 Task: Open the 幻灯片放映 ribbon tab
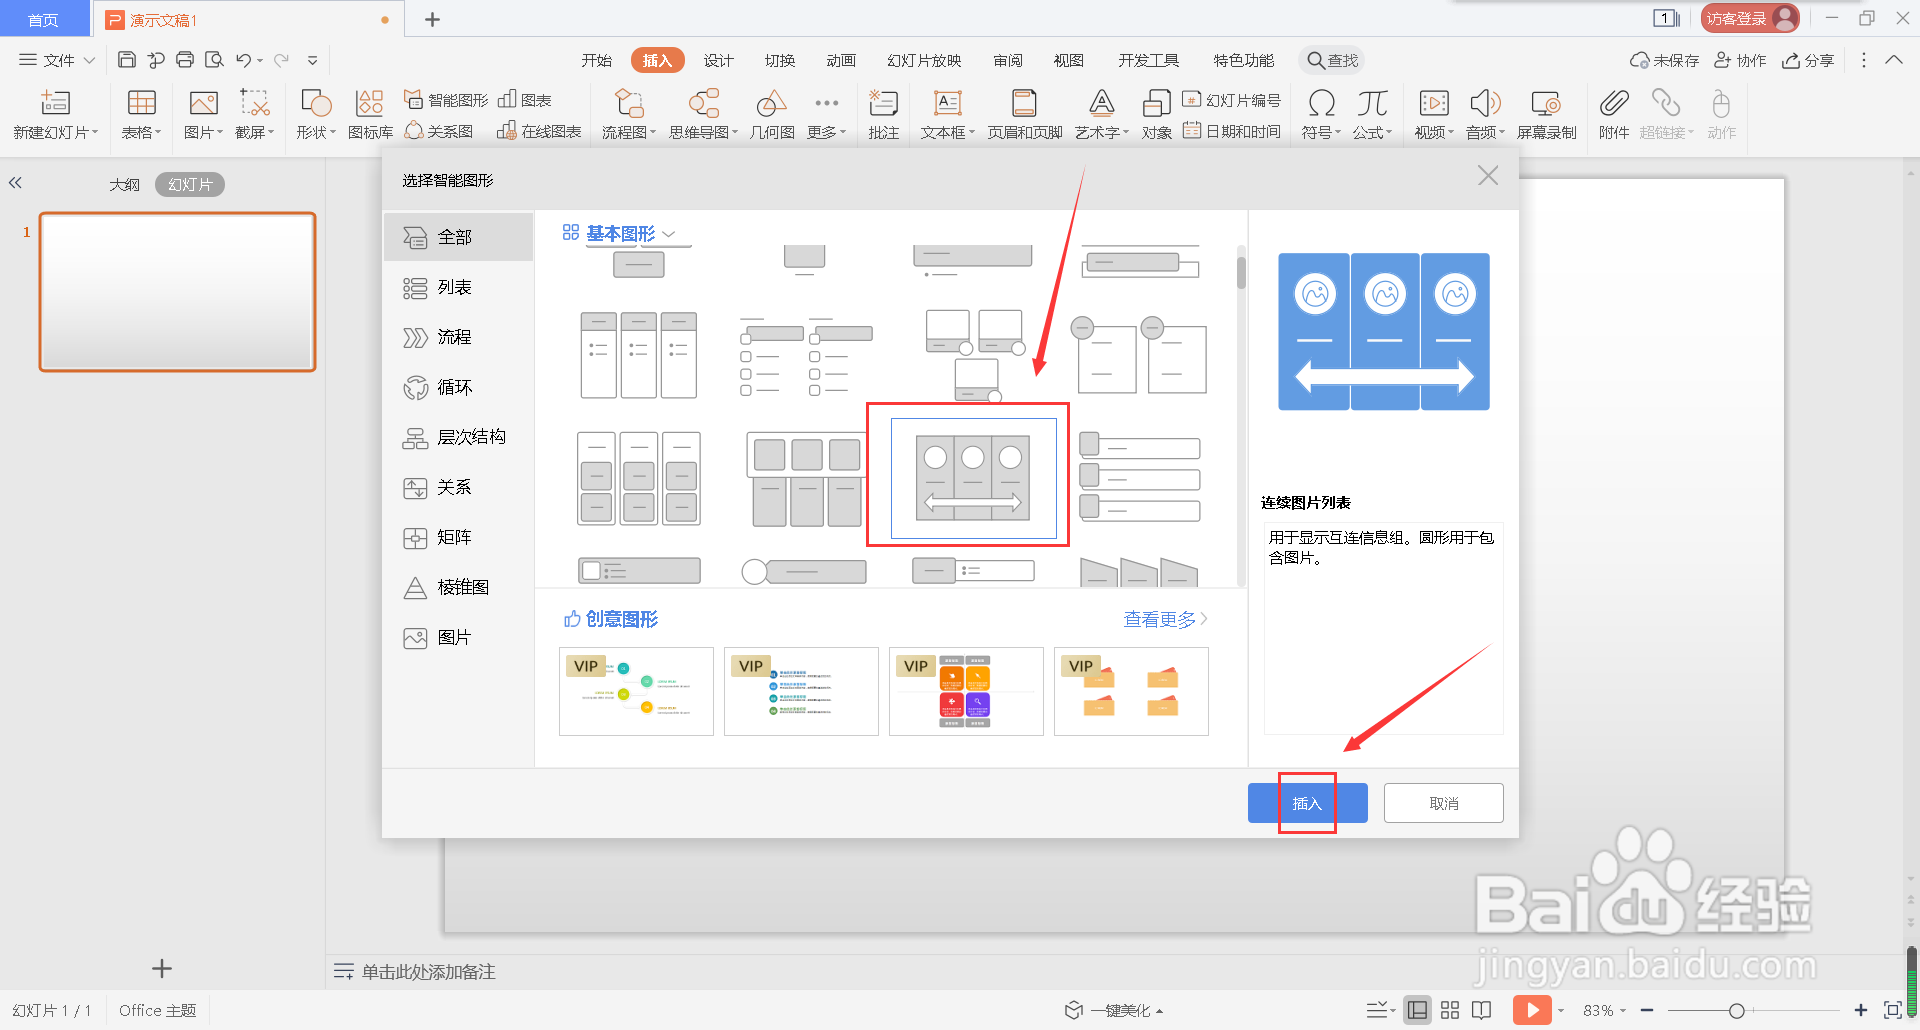tap(924, 60)
